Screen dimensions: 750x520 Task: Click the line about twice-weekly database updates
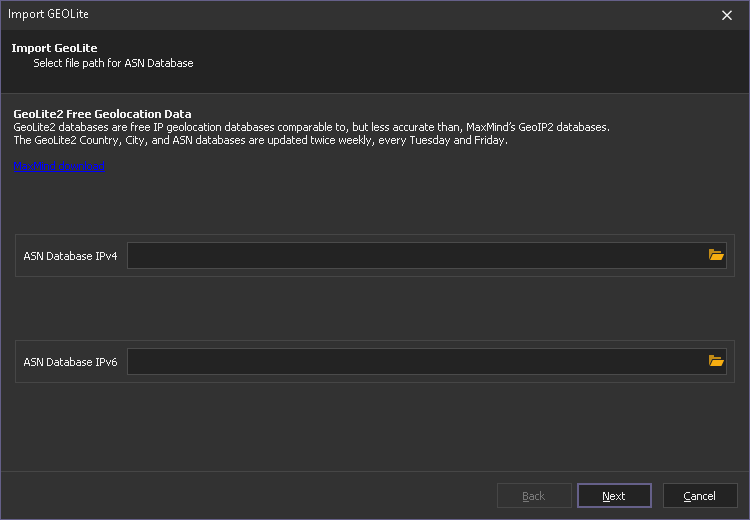(x=261, y=140)
